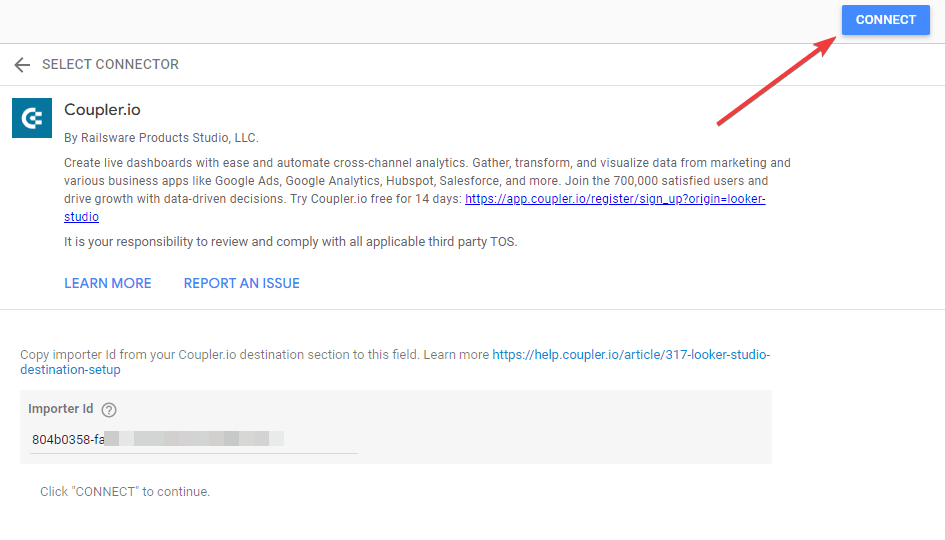This screenshot has height=540, width=945.
Task: Click the blue CONNECT button
Action: pyautogui.click(x=885, y=20)
